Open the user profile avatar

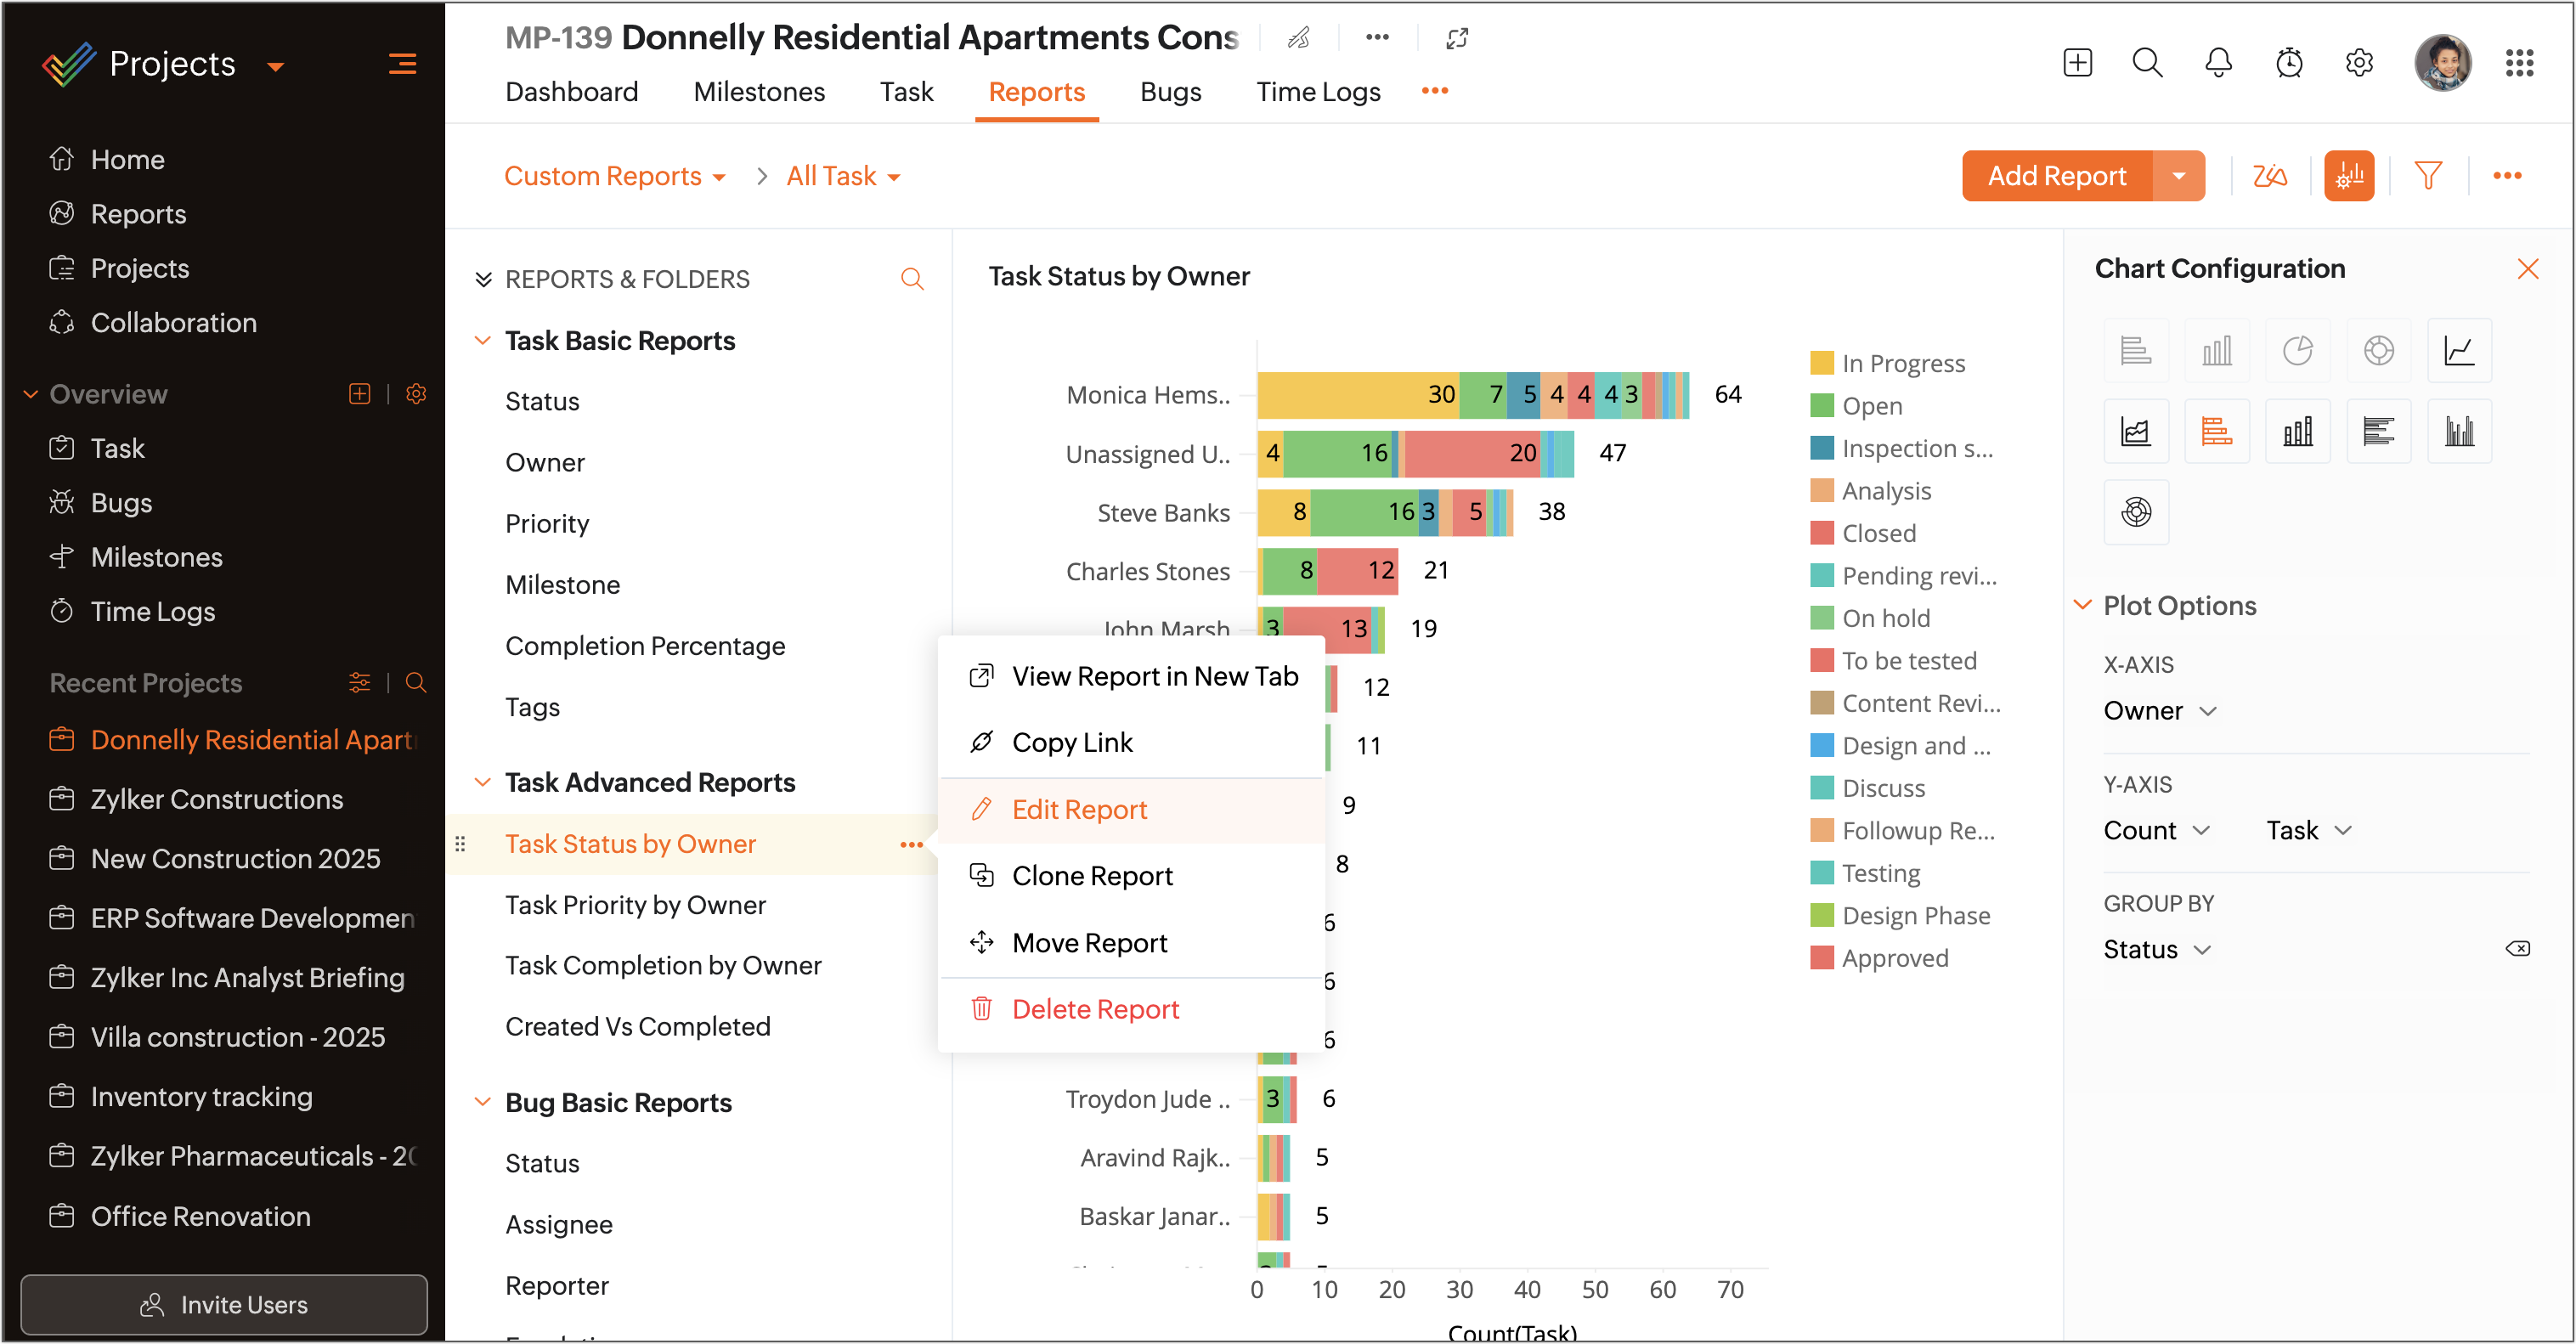tap(2441, 63)
